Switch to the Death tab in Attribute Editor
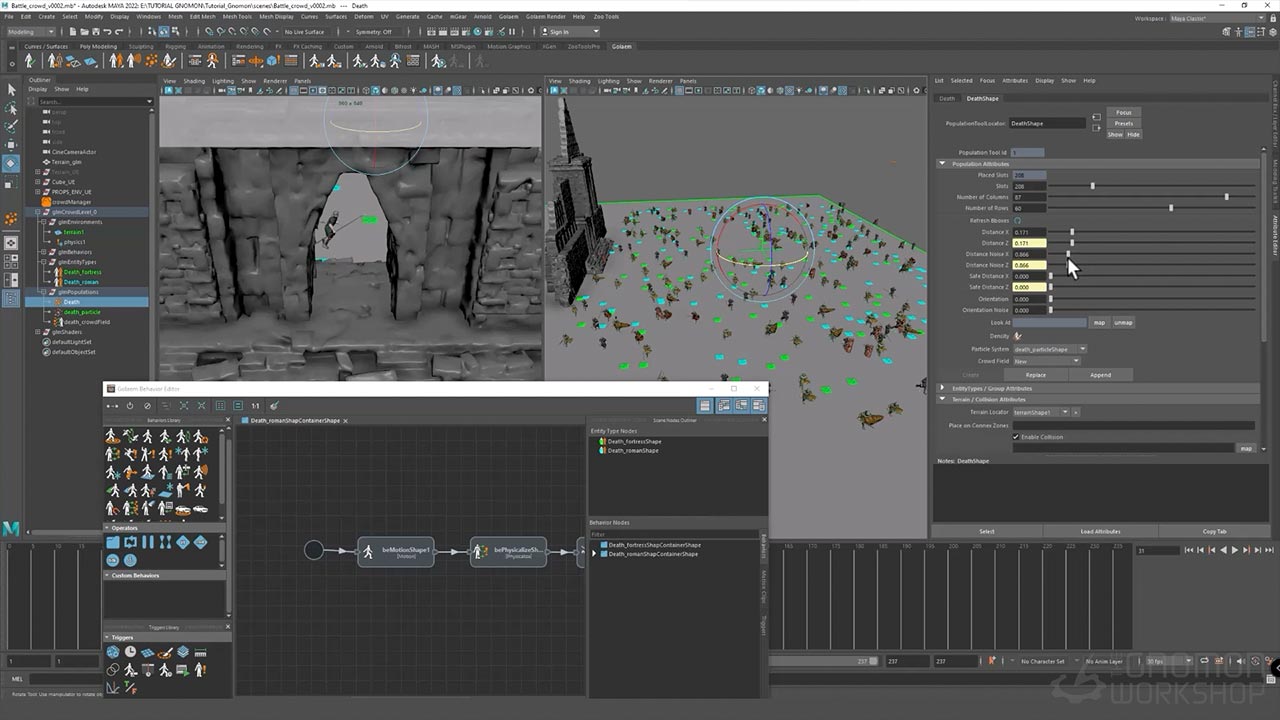Screen dimensions: 1280x720 pos(947,98)
